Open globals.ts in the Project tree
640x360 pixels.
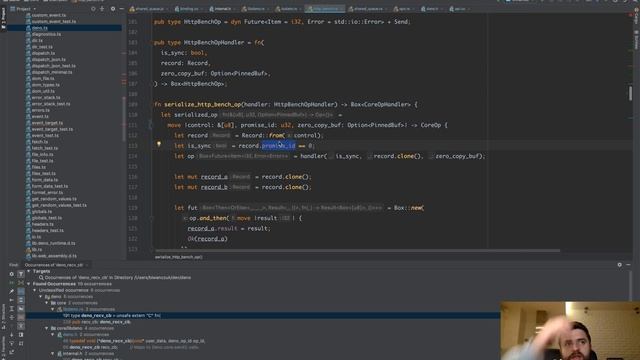(42, 211)
